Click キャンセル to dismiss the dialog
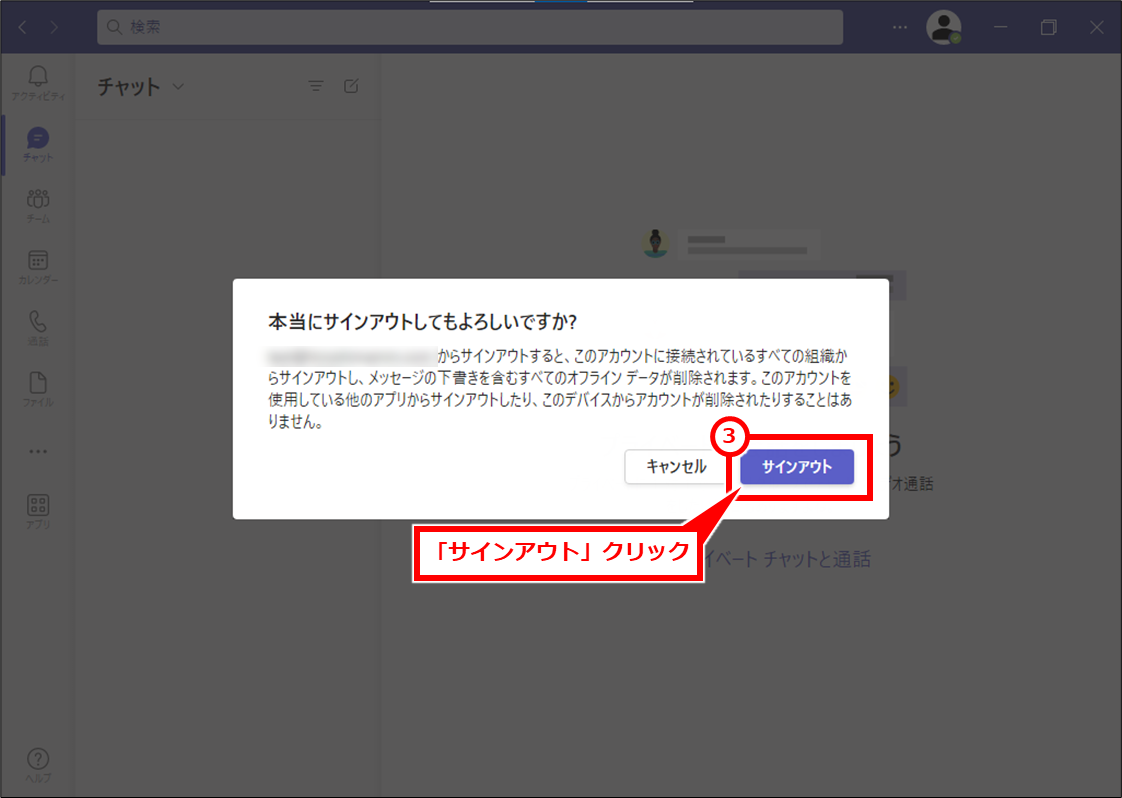The image size is (1122, 798). coord(676,467)
